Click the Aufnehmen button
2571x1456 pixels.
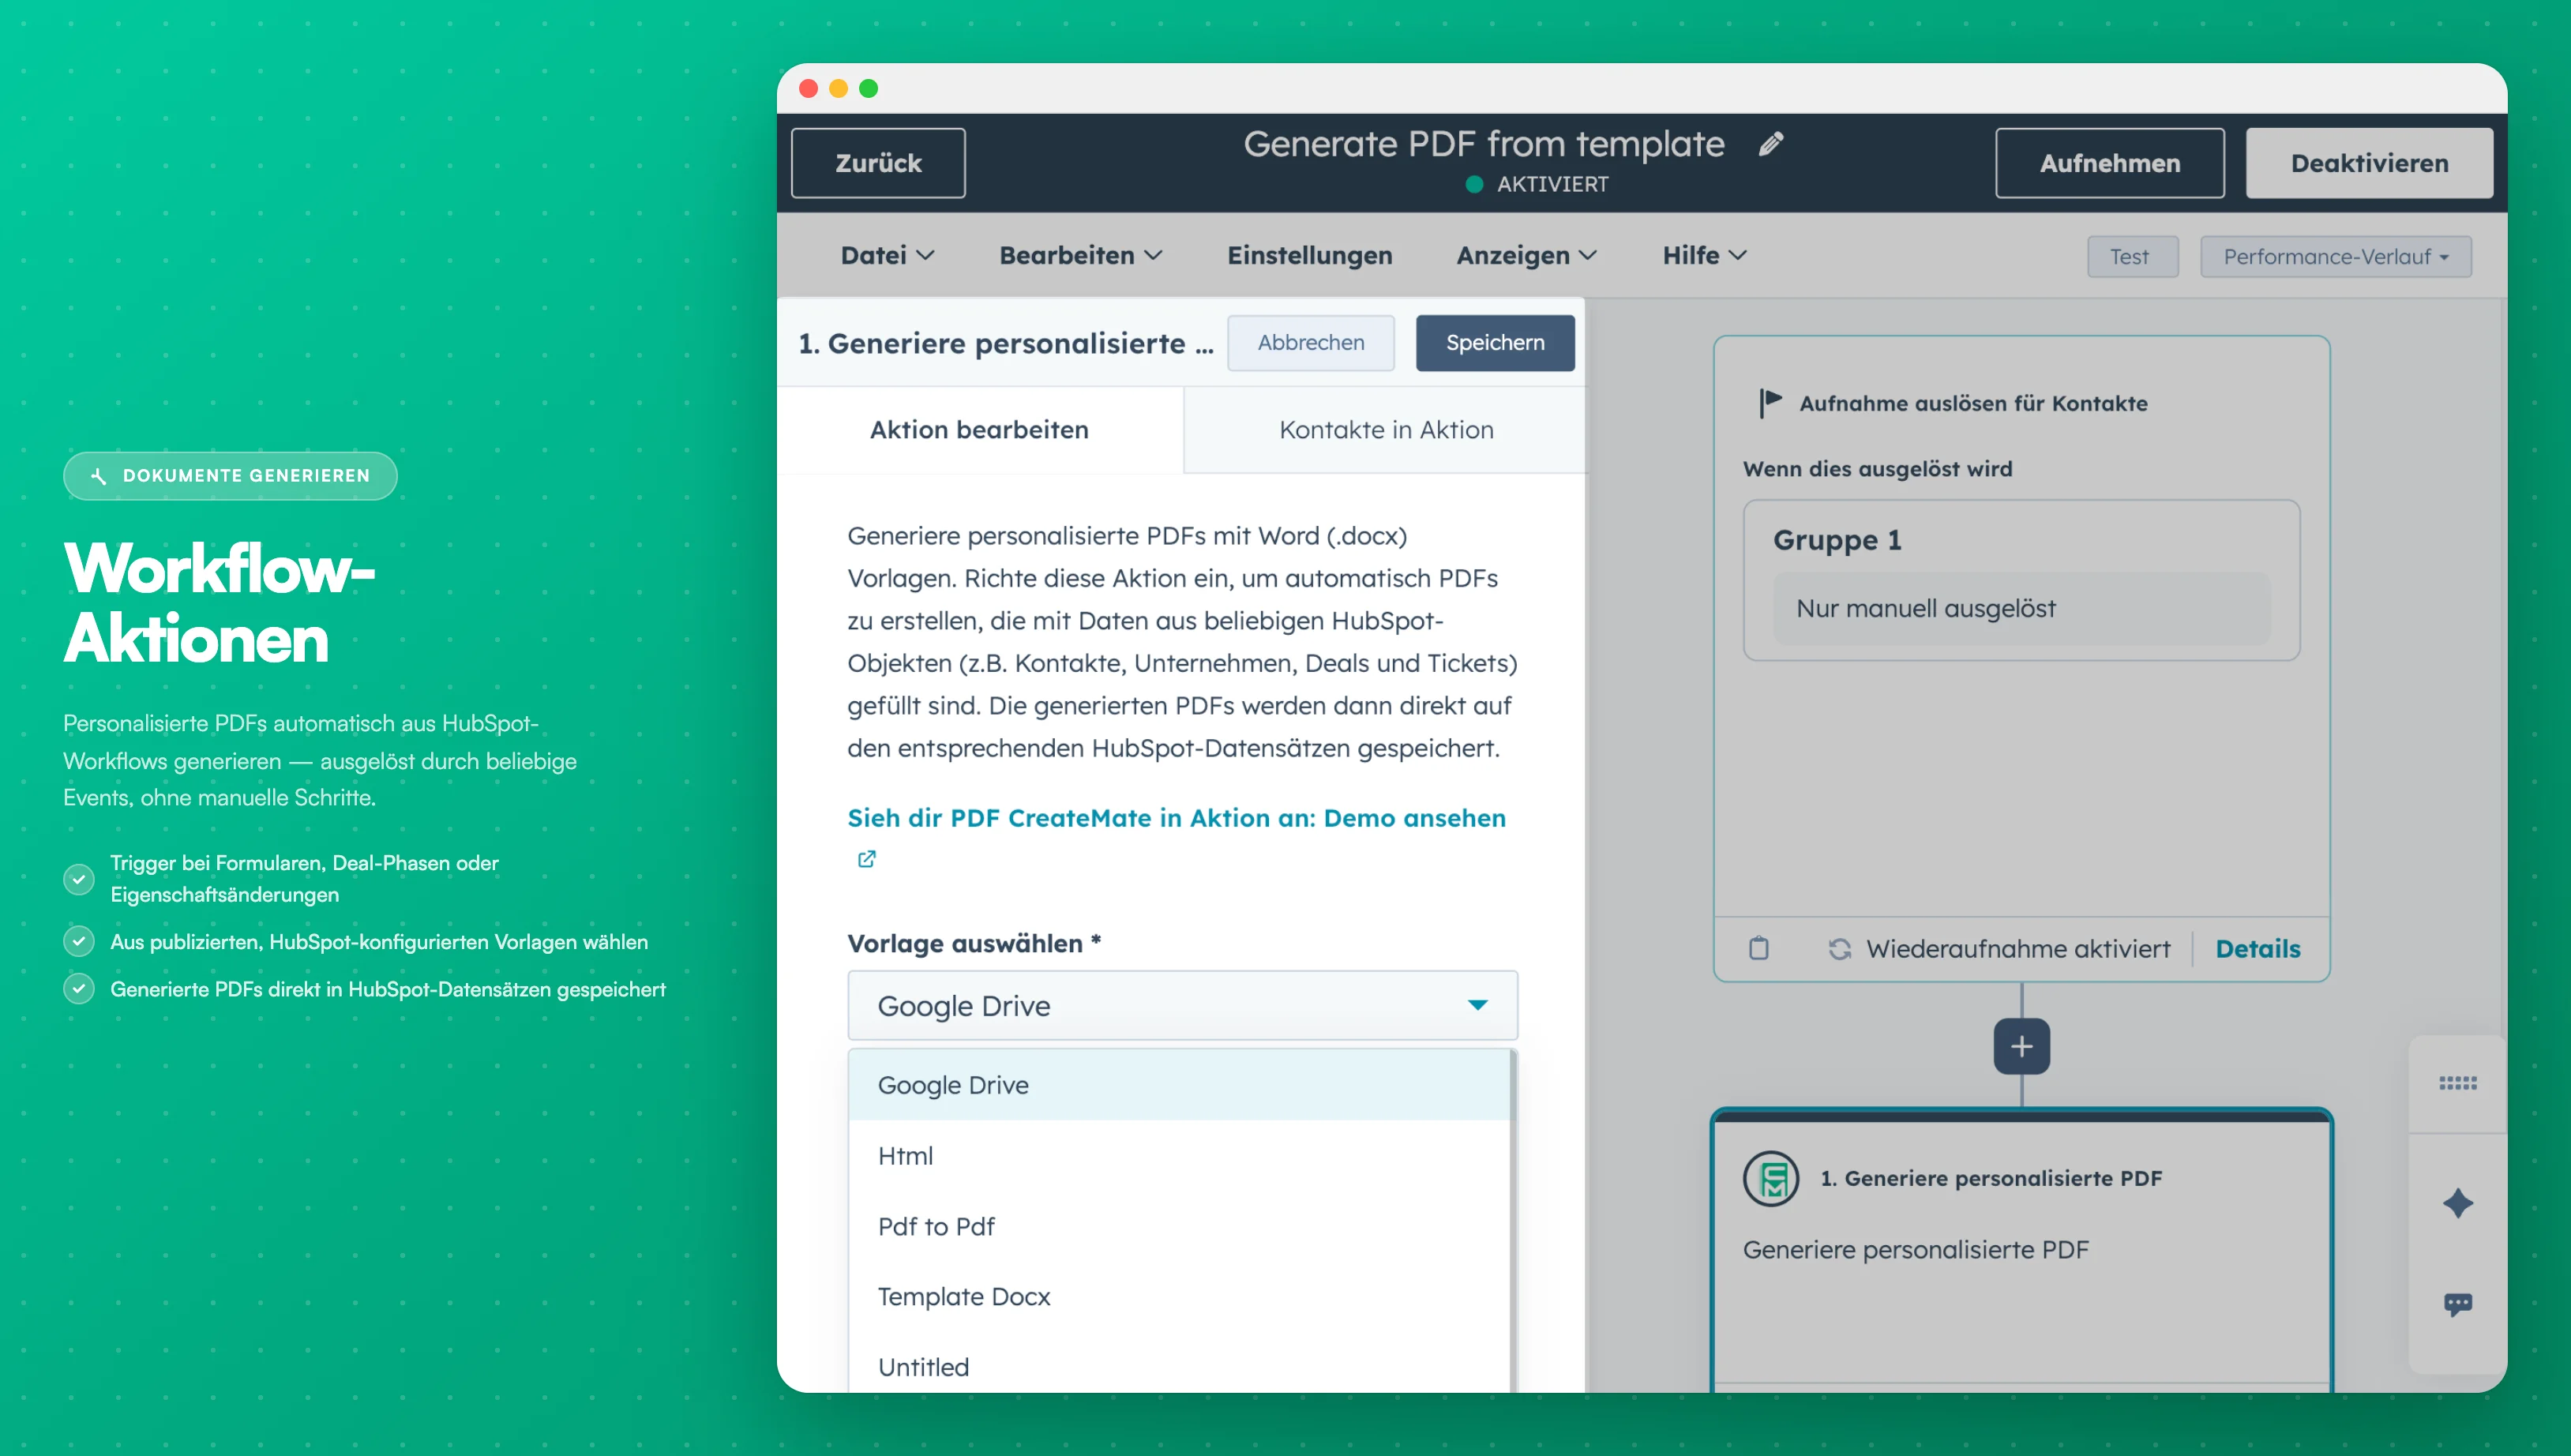point(2110,163)
